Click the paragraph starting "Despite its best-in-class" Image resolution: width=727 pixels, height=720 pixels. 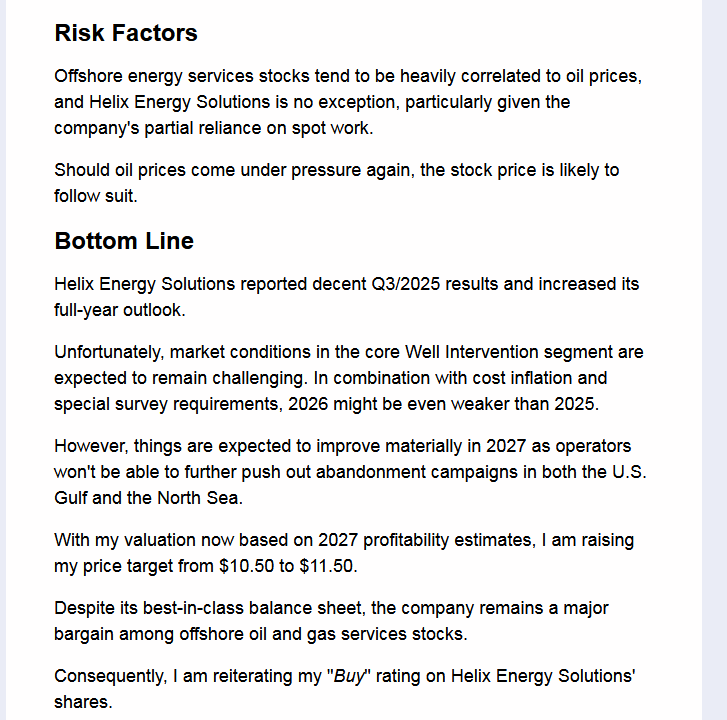331,621
